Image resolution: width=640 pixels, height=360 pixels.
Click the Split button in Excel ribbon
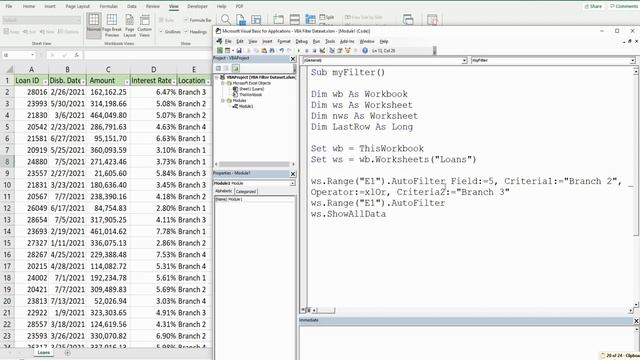point(326,17)
